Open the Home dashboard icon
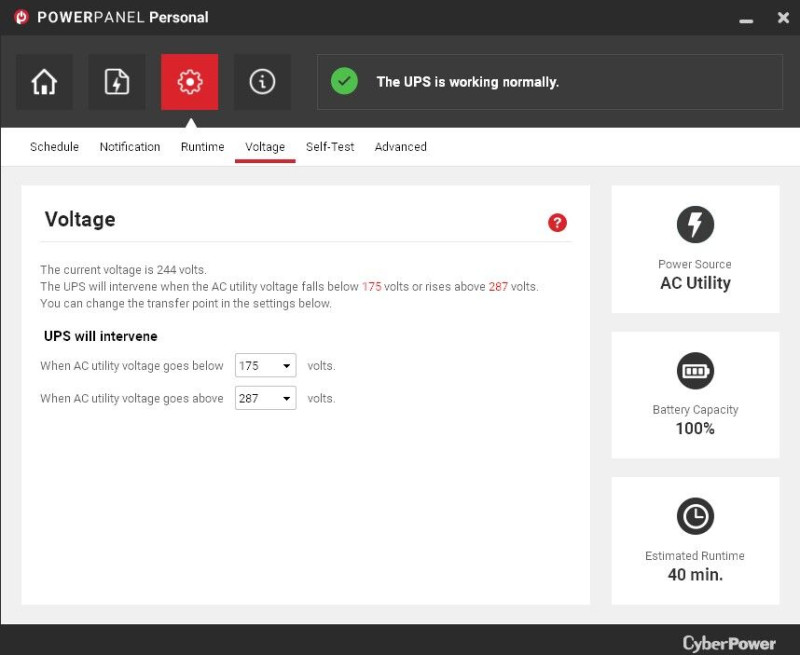 [x=44, y=82]
